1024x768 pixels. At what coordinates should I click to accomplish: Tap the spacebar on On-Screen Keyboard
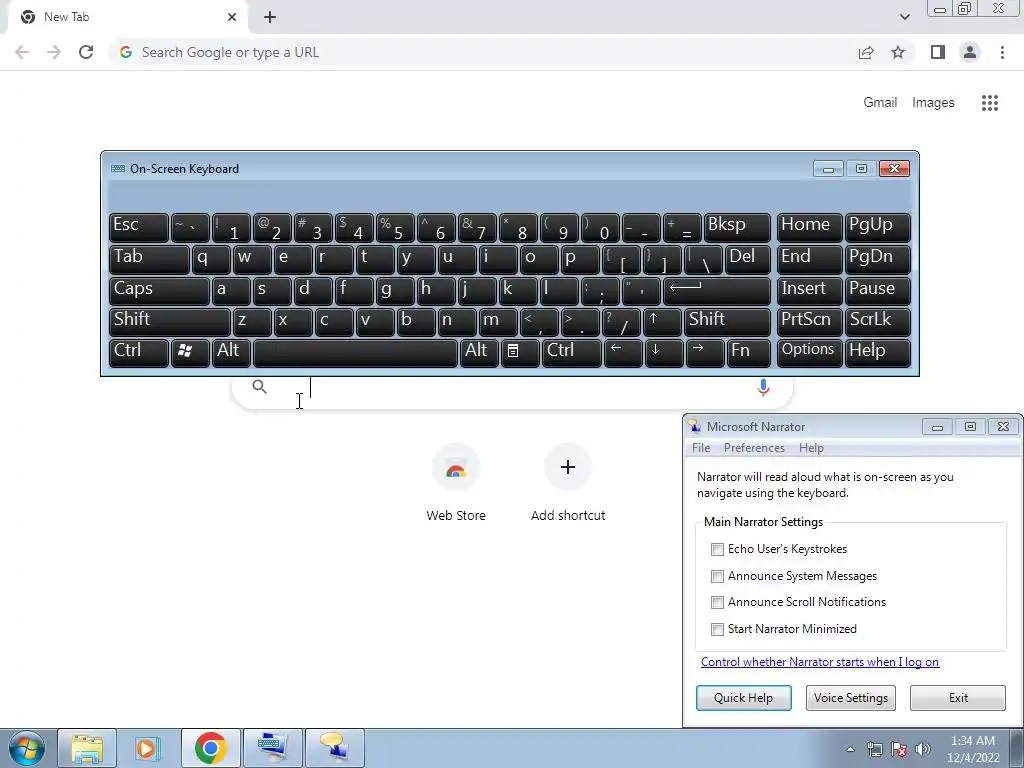pos(355,353)
